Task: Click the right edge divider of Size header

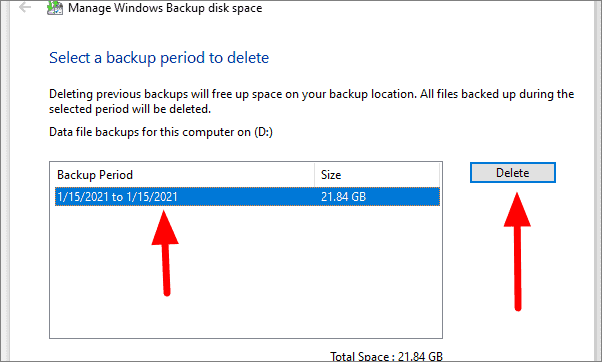Action: (439, 175)
